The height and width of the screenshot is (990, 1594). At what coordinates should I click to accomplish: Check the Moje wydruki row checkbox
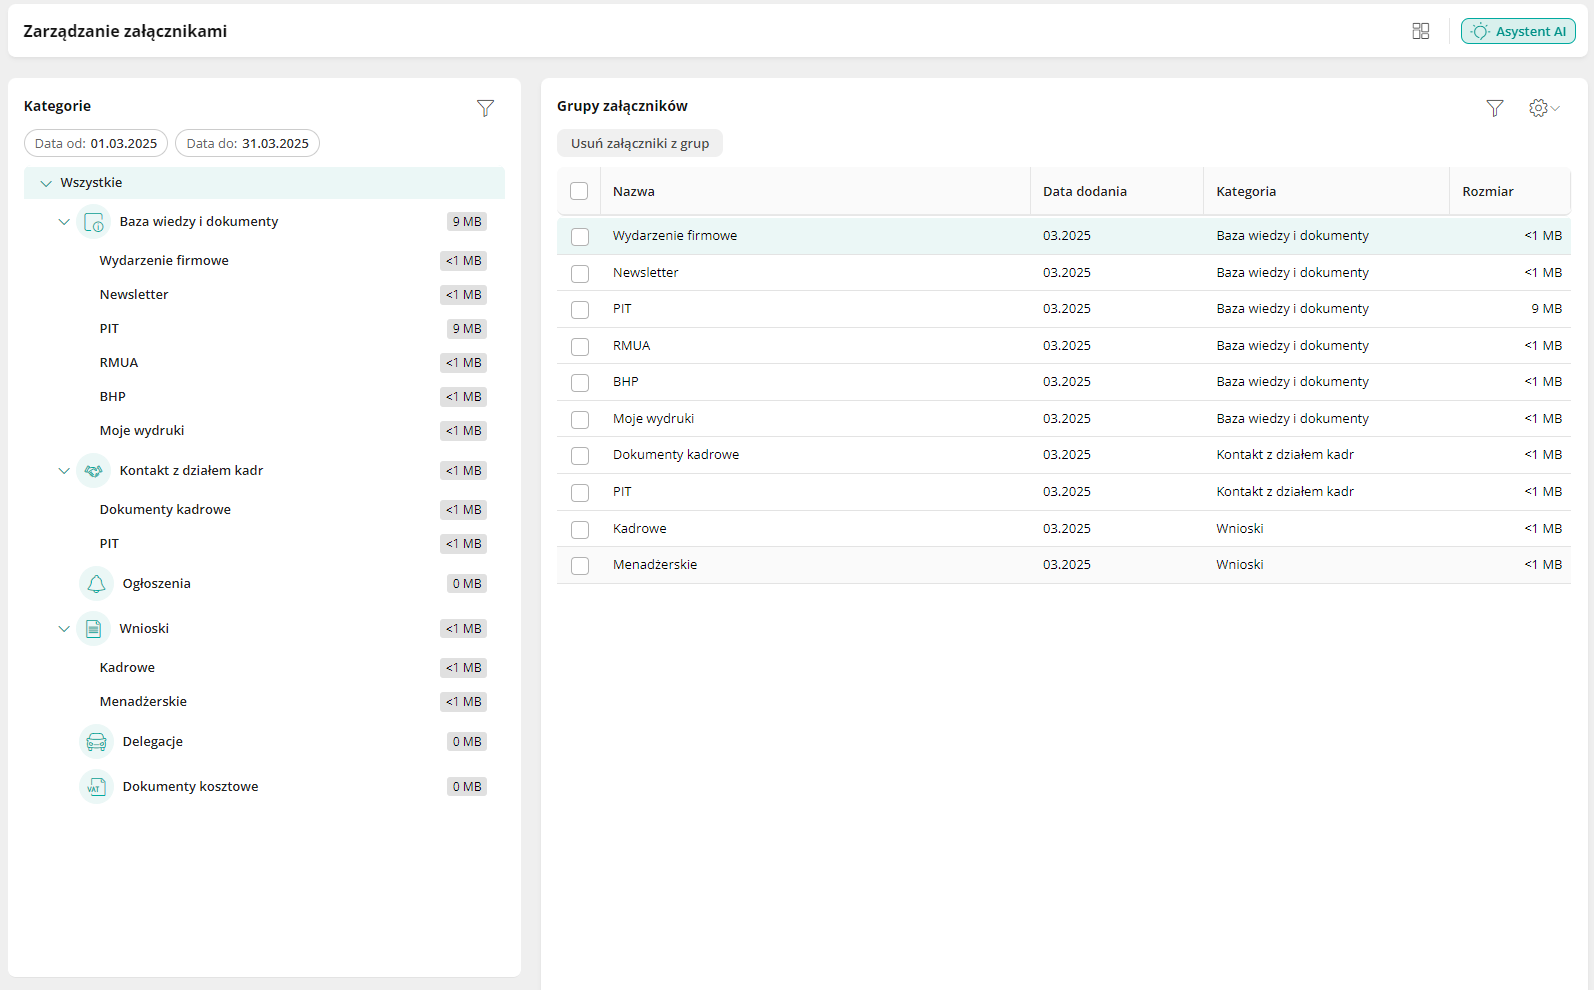point(580,420)
